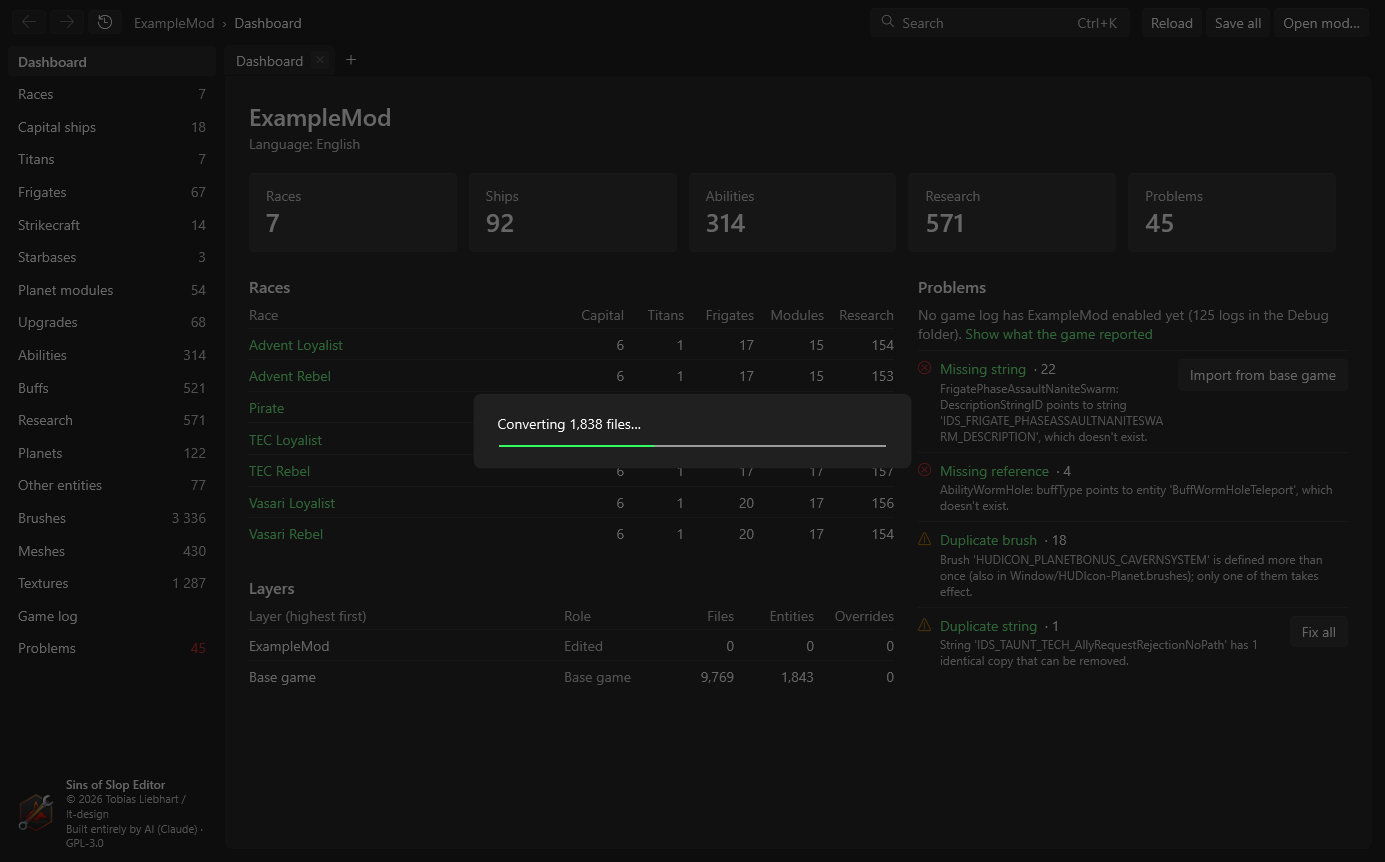1385x862 pixels.
Task: Add a new tab with the plus icon
Action: coord(351,60)
